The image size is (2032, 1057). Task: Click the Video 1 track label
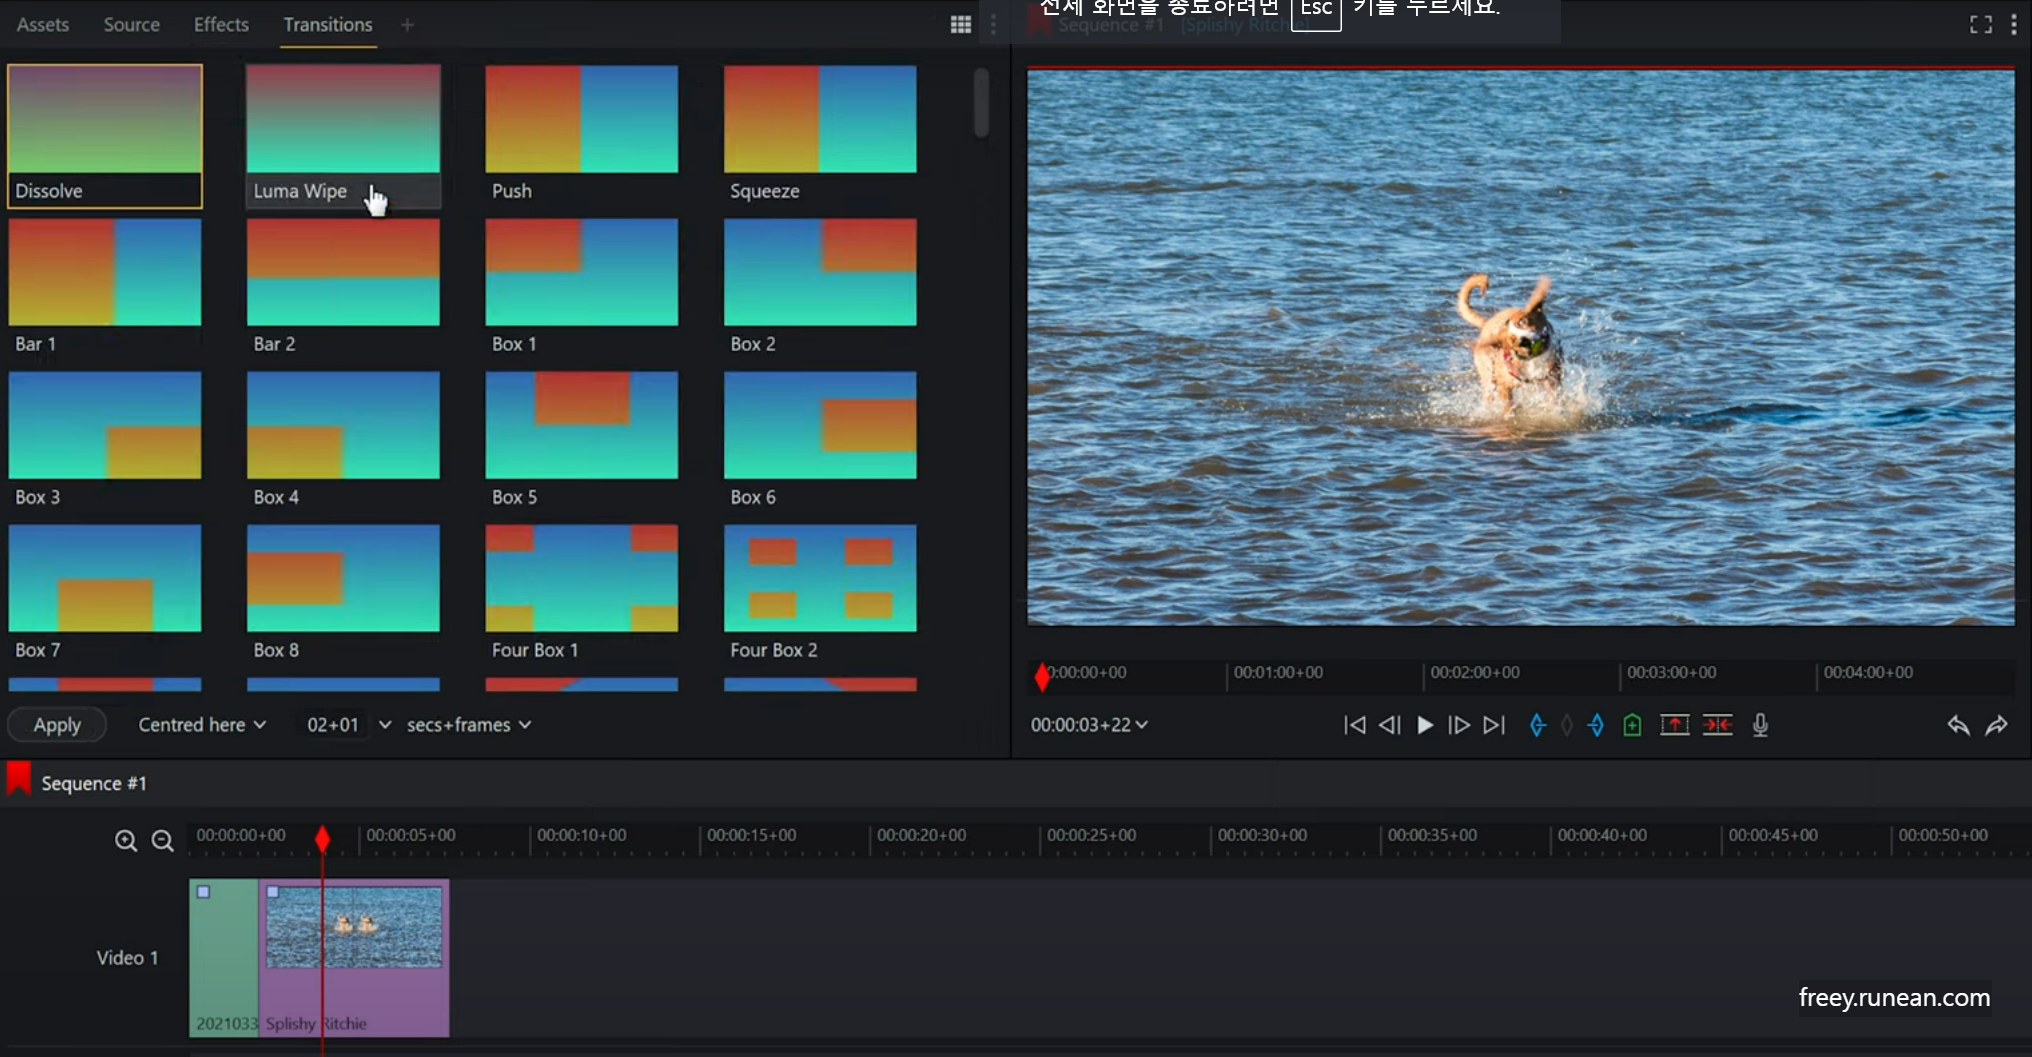tap(127, 958)
